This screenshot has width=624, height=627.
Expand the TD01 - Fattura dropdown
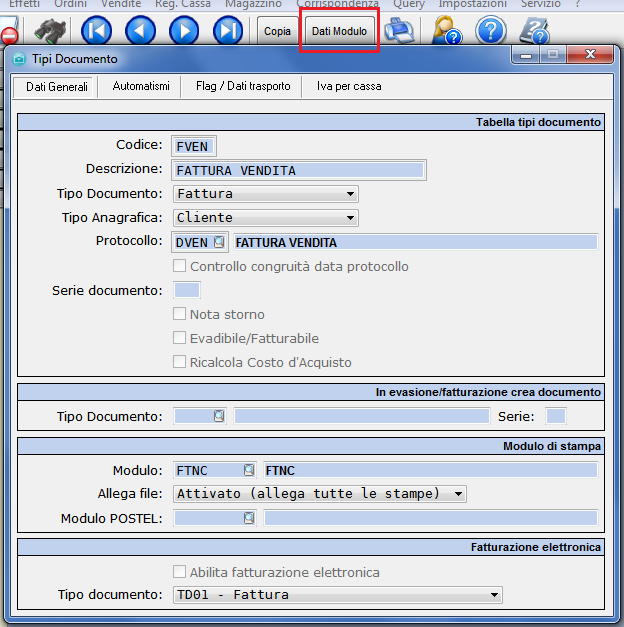493,595
